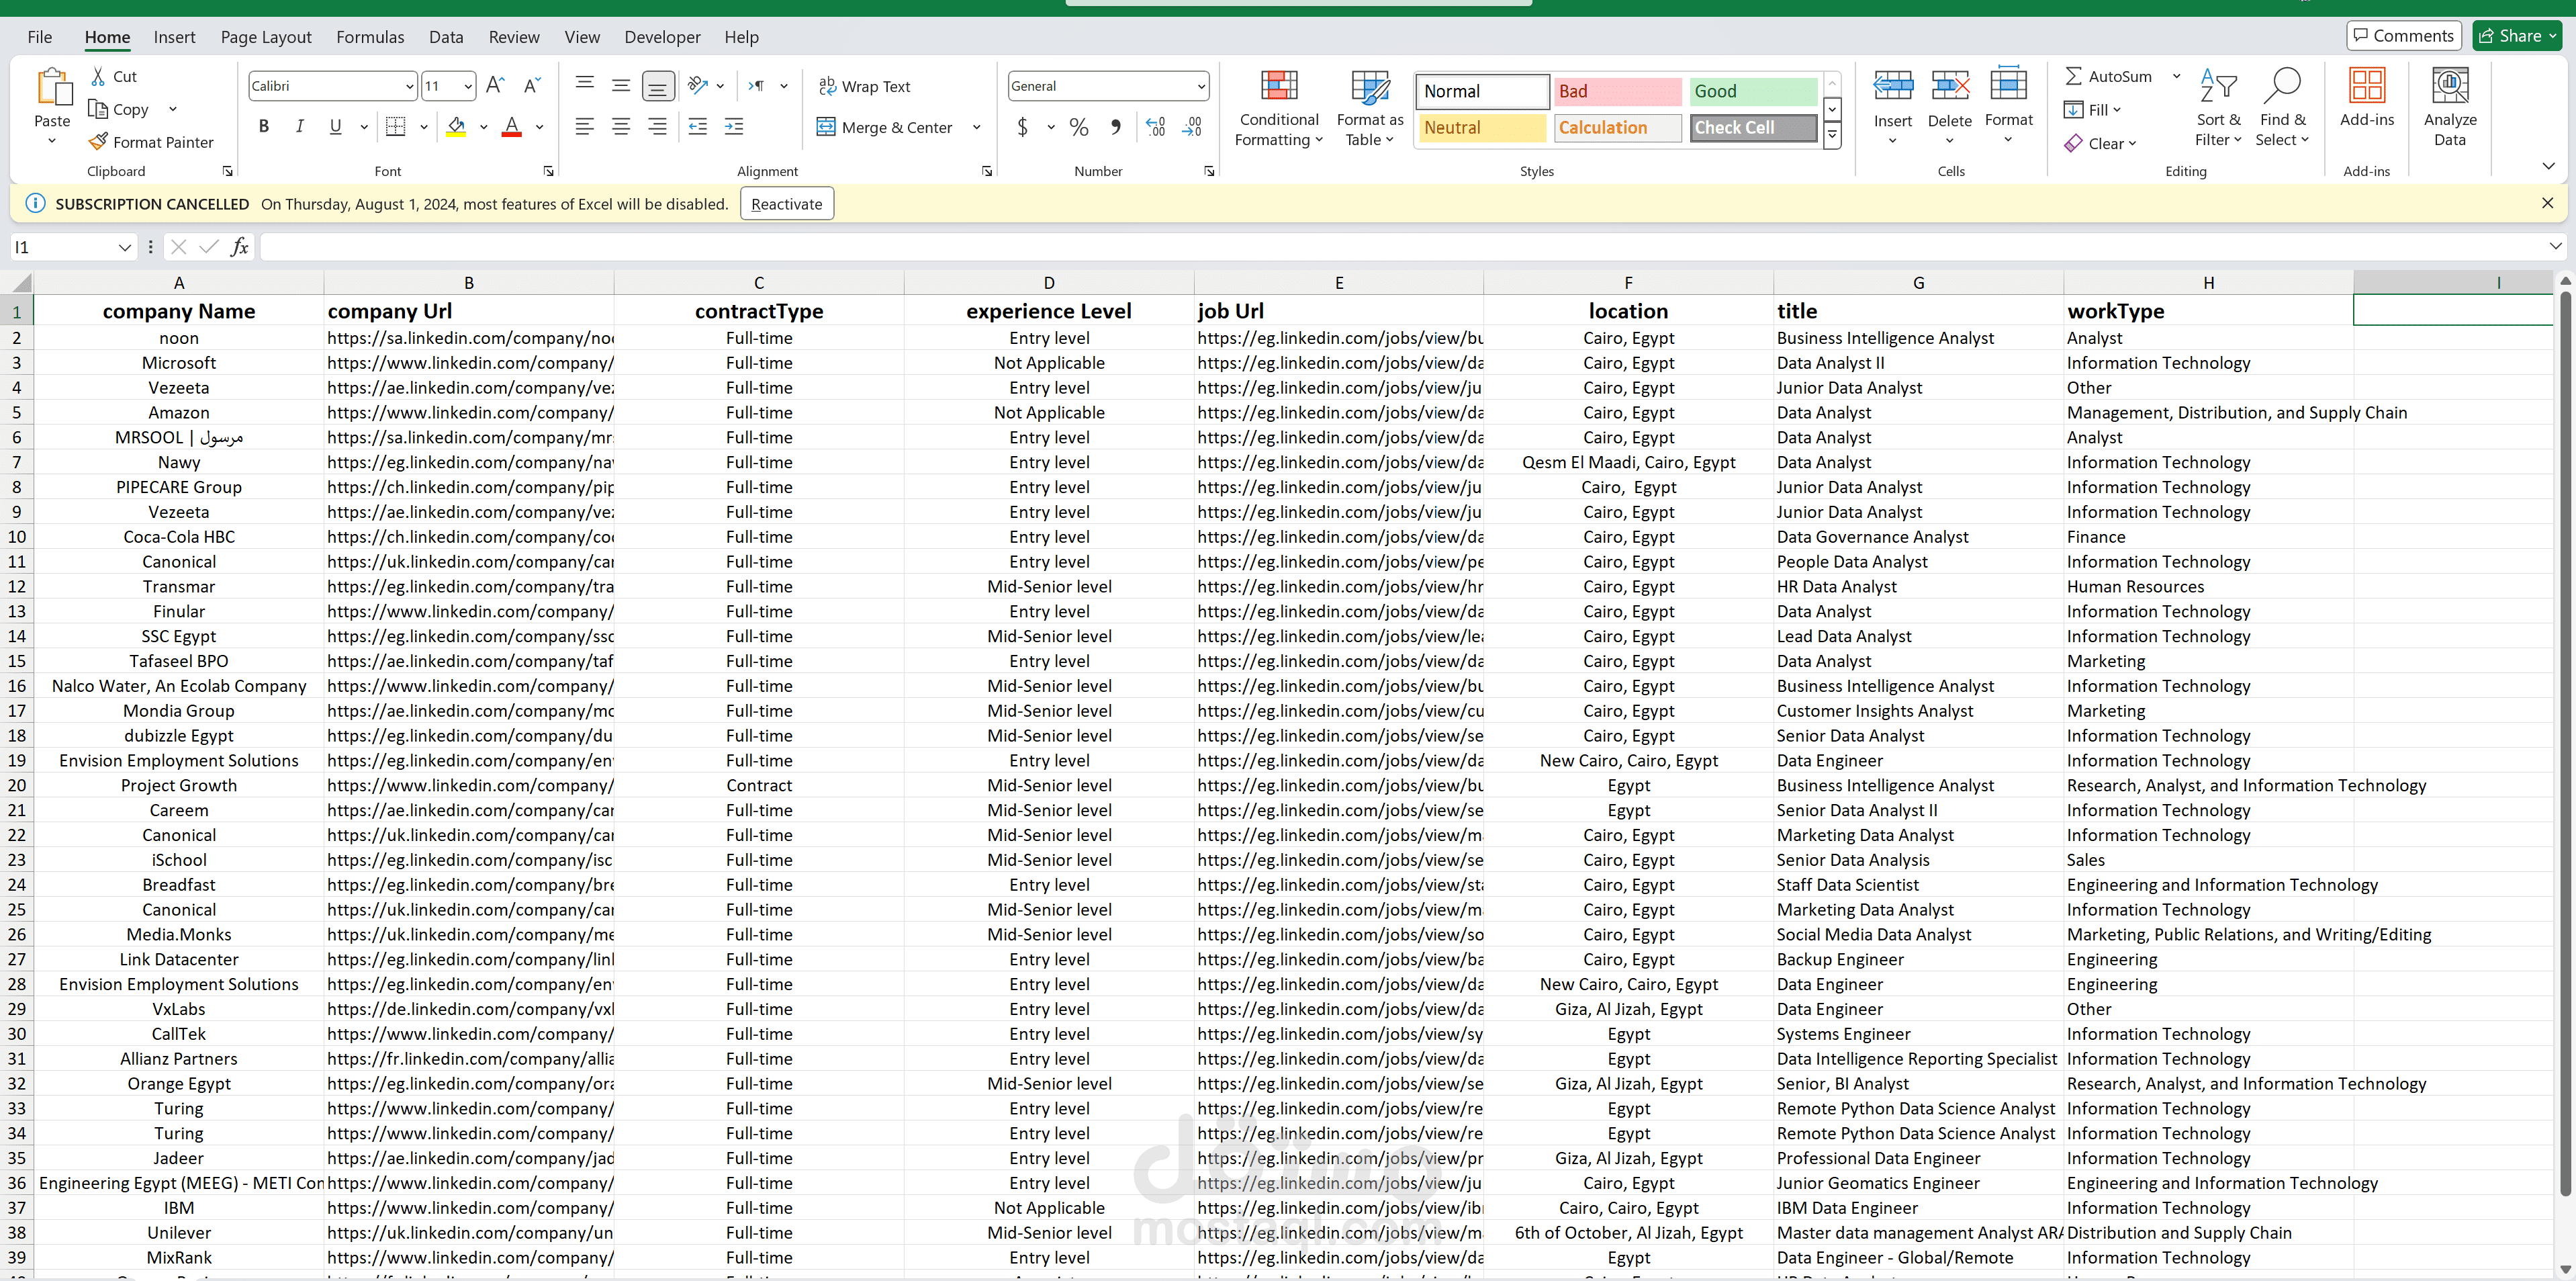Toggle Bold formatting
2576x1281 pixels.
[x=264, y=127]
